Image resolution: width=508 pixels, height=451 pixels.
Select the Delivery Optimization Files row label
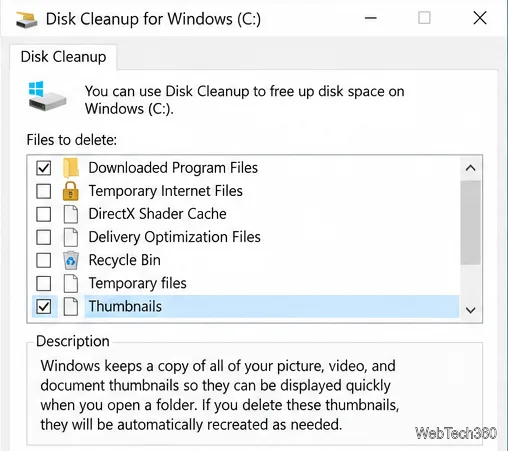click(174, 237)
